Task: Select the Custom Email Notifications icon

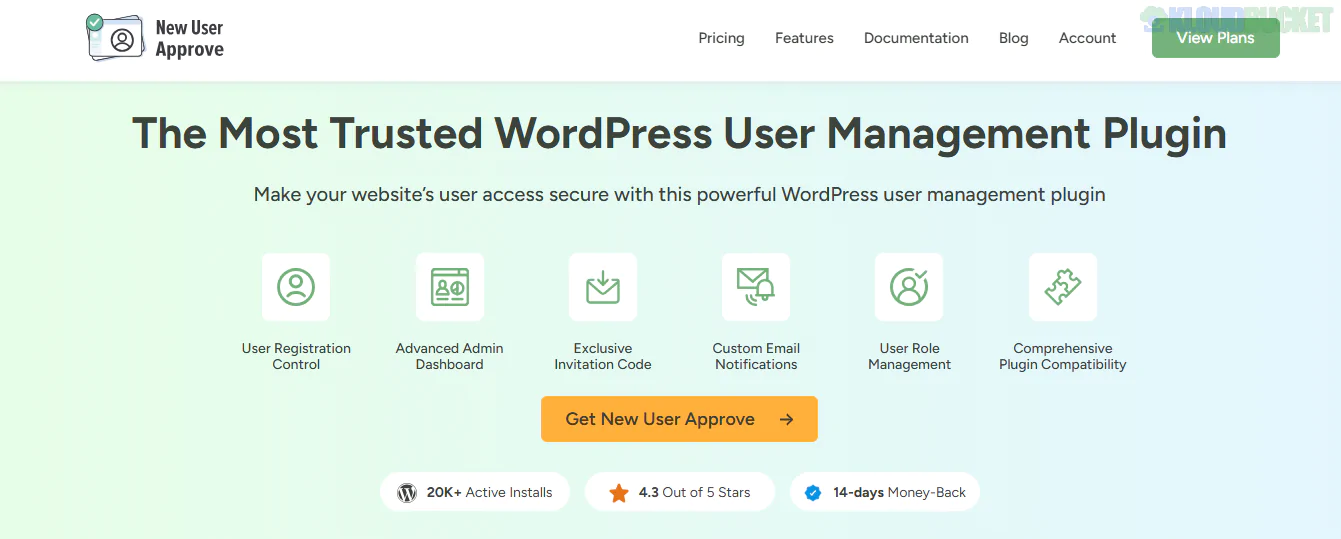Action: coord(756,287)
